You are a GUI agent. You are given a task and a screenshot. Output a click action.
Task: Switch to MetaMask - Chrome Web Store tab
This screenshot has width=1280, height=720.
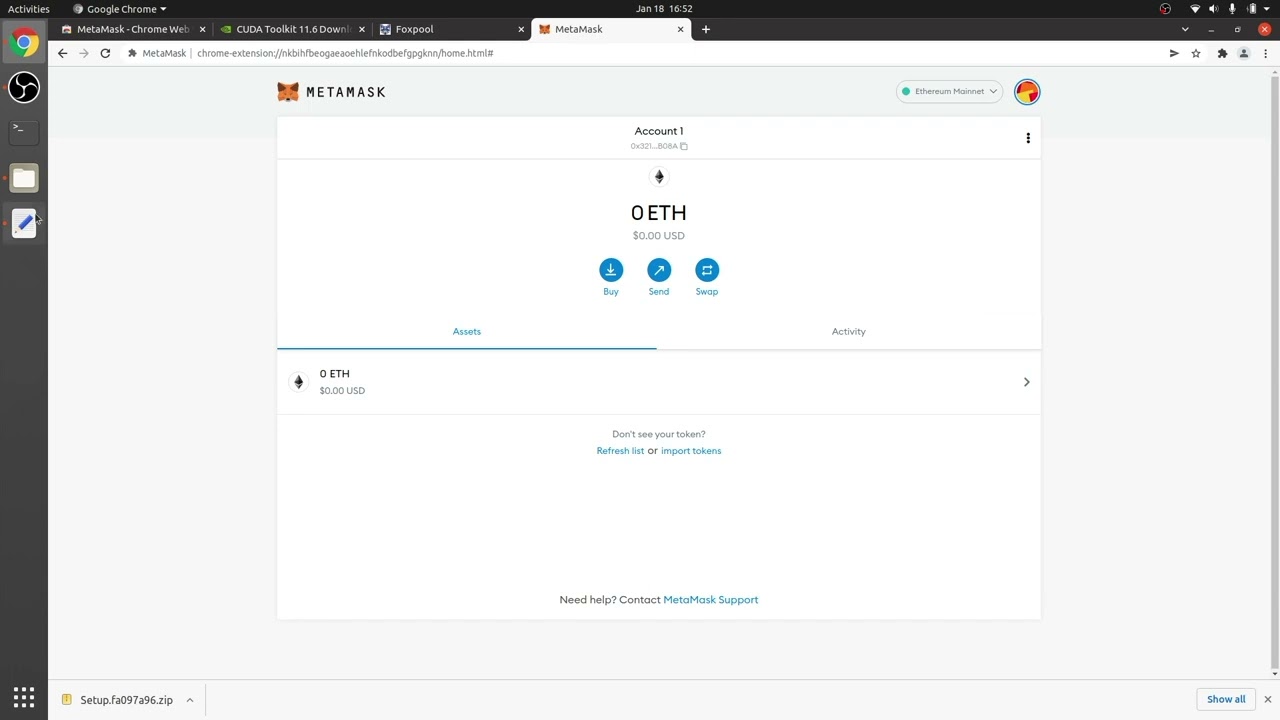(132, 29)
